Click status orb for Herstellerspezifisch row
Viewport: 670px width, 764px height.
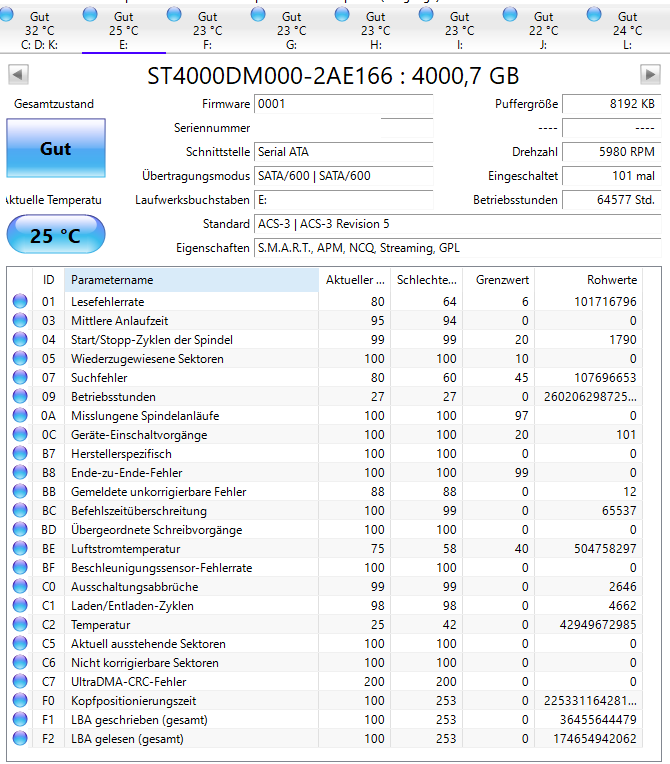point(20,453)
